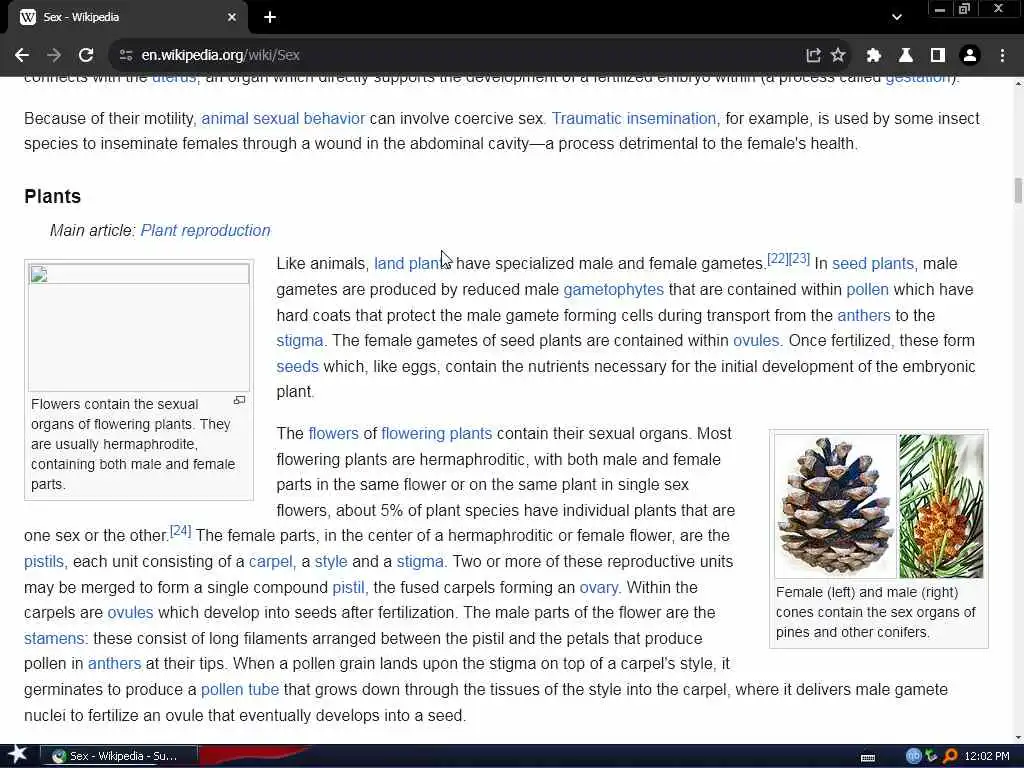1024x768 pixels.
Task: Expand the tab search chevron
Action: 897,18
